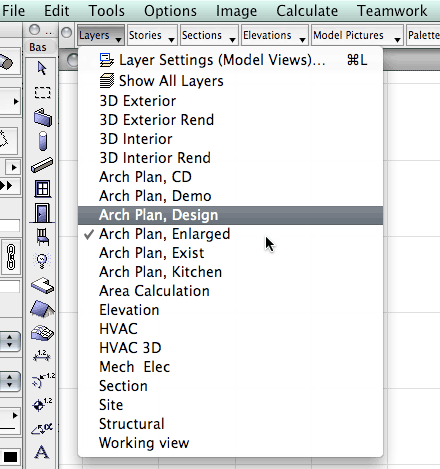Select the Text tool

point(42,452)
